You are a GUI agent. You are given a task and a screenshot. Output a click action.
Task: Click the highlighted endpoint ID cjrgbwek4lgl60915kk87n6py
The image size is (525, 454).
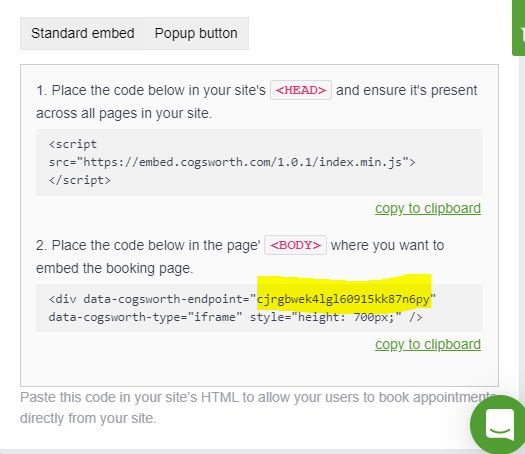(343, 299)
